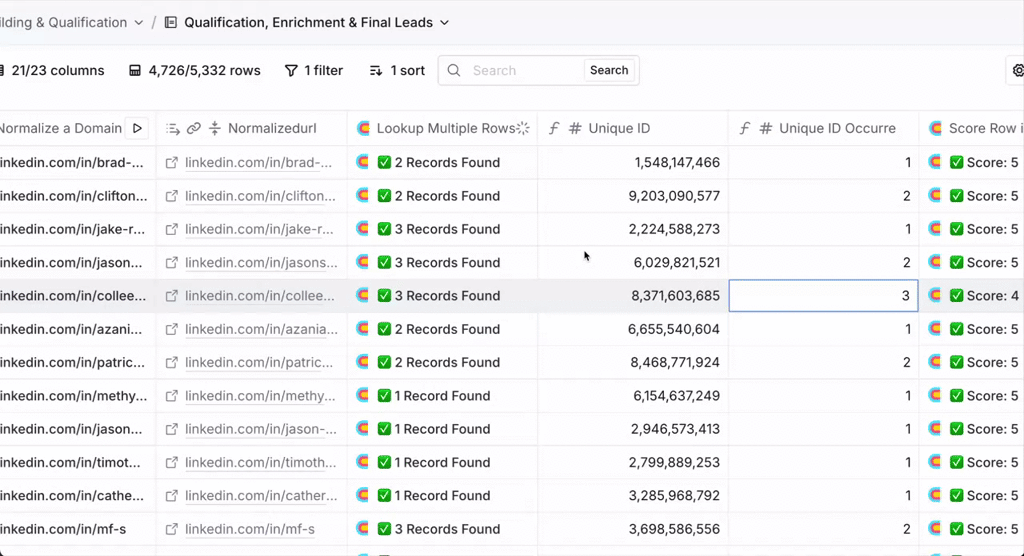1024x556 pixels.
Task: Click green check beside Score: 4
Action: point(956,296)
